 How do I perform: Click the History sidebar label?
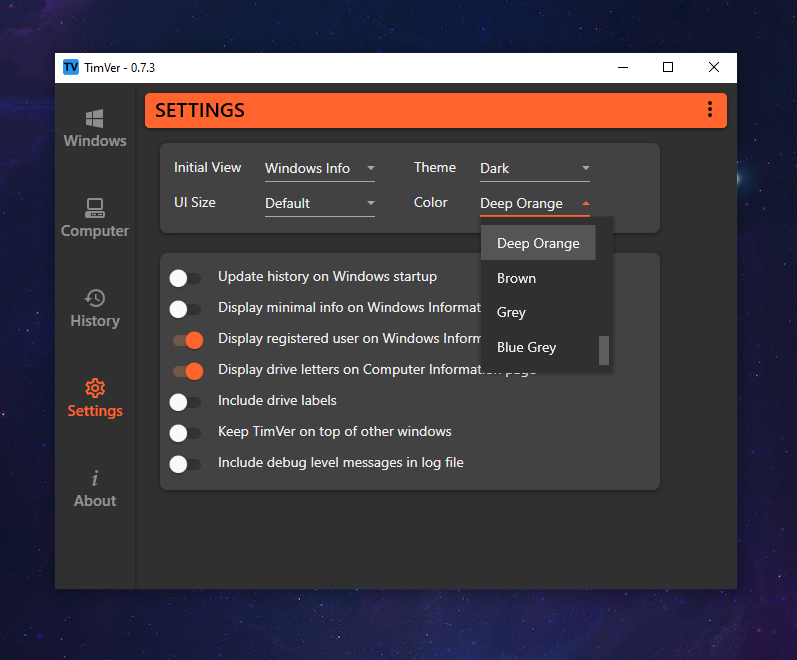pyautogui.click(x=95, y=321)
